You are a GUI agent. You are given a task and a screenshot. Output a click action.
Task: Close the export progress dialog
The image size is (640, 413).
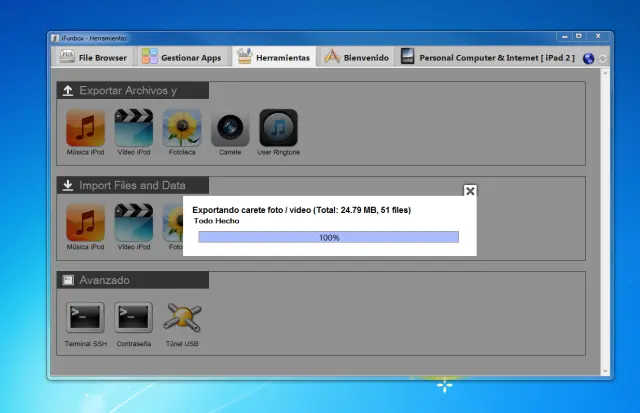pyautogui.click(x=470, y=191)
